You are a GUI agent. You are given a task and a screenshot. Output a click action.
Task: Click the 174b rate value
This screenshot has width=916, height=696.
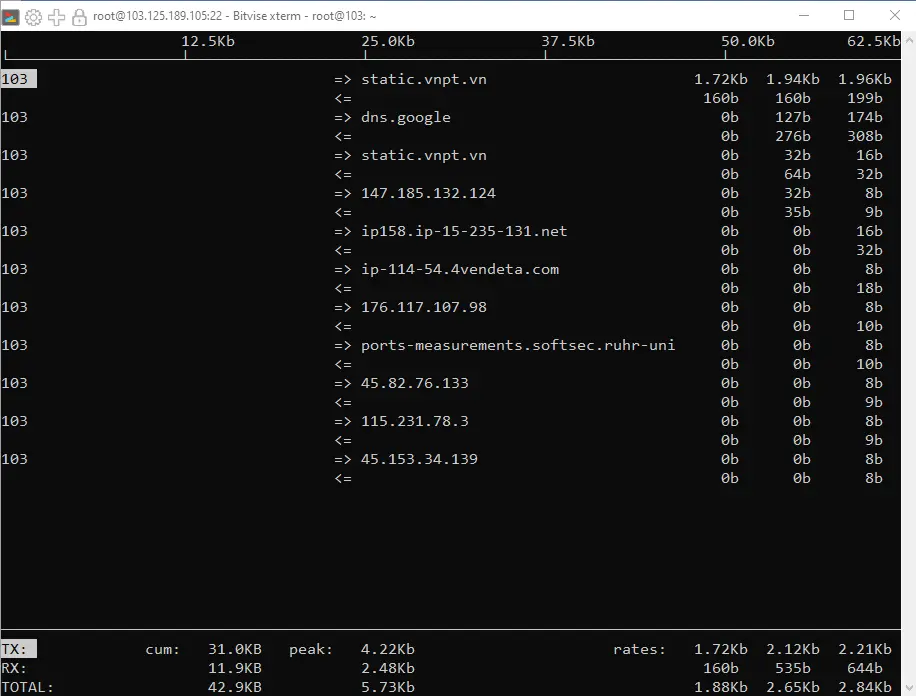[865, 117]
